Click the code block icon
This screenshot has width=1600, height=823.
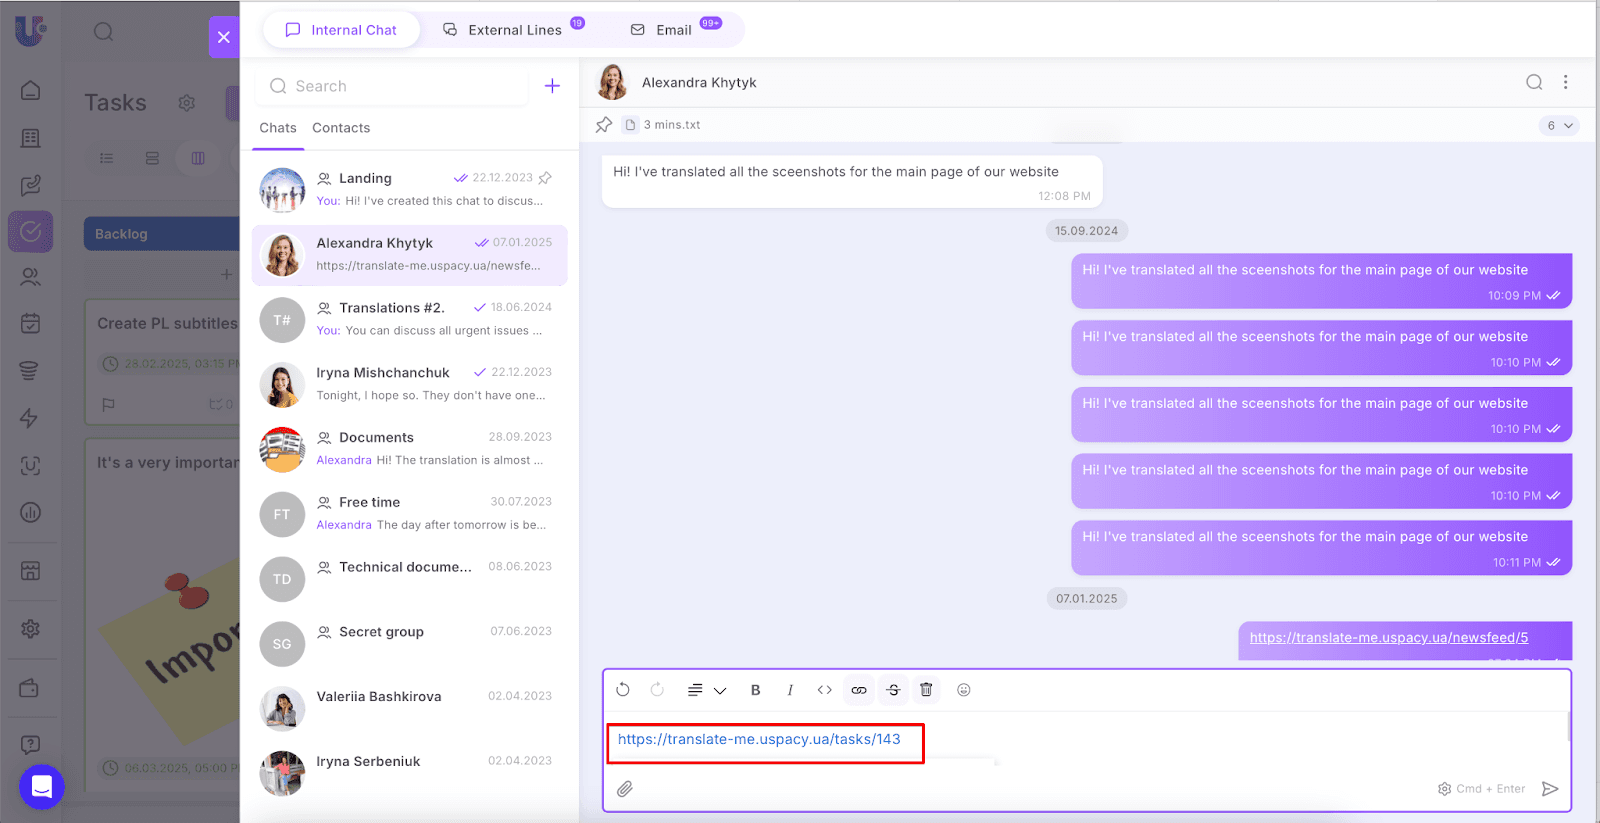coord(825,690)
